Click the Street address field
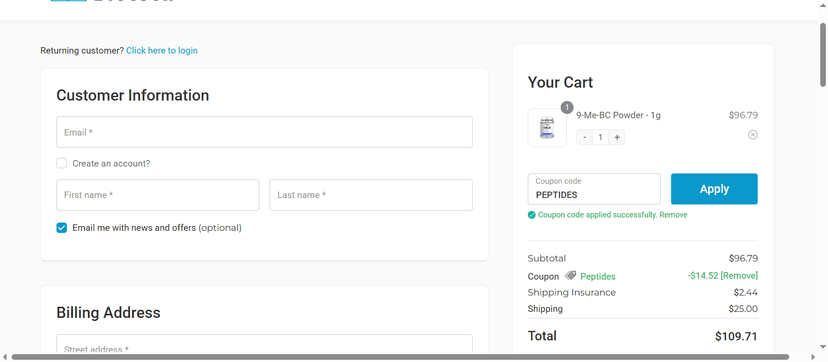 [x=265, y=345]
